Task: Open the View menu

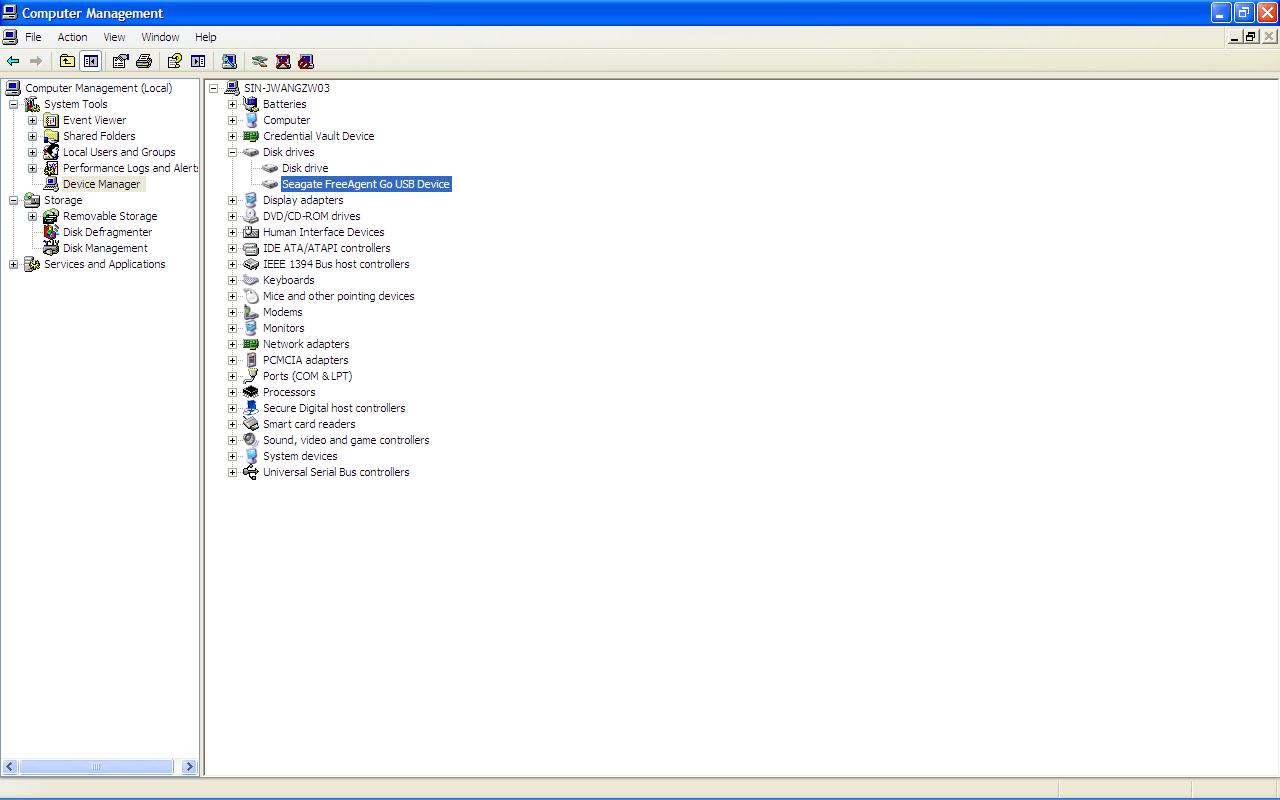Action: [113, 36]
